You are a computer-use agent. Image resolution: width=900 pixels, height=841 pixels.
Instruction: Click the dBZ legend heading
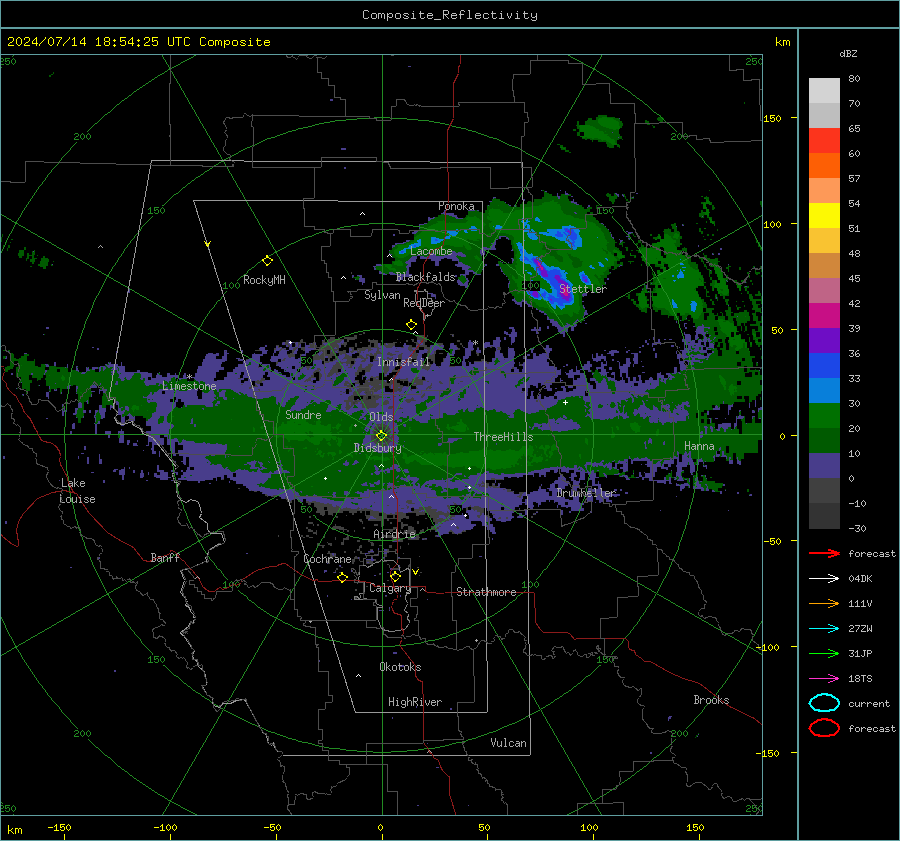(848, 53)
